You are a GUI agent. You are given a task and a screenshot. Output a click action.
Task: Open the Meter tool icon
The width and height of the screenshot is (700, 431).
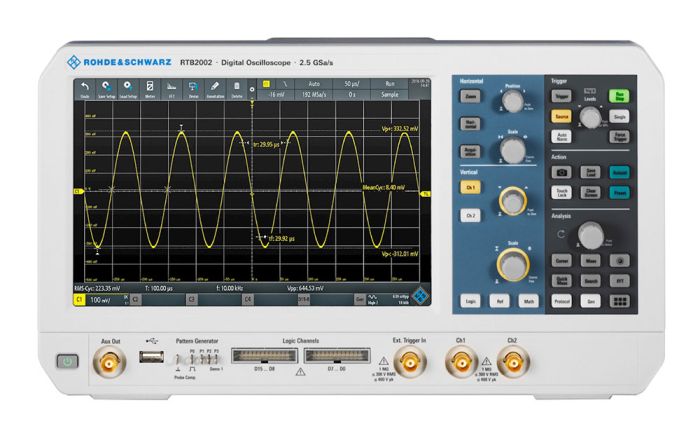pos(150,89)
